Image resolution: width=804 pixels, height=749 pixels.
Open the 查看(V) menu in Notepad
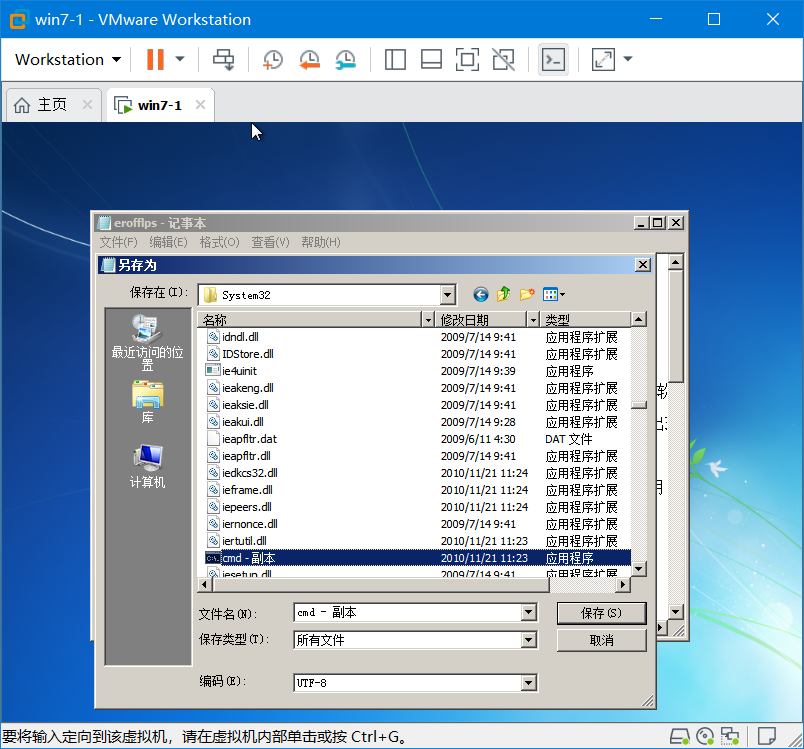click(270, 242)
